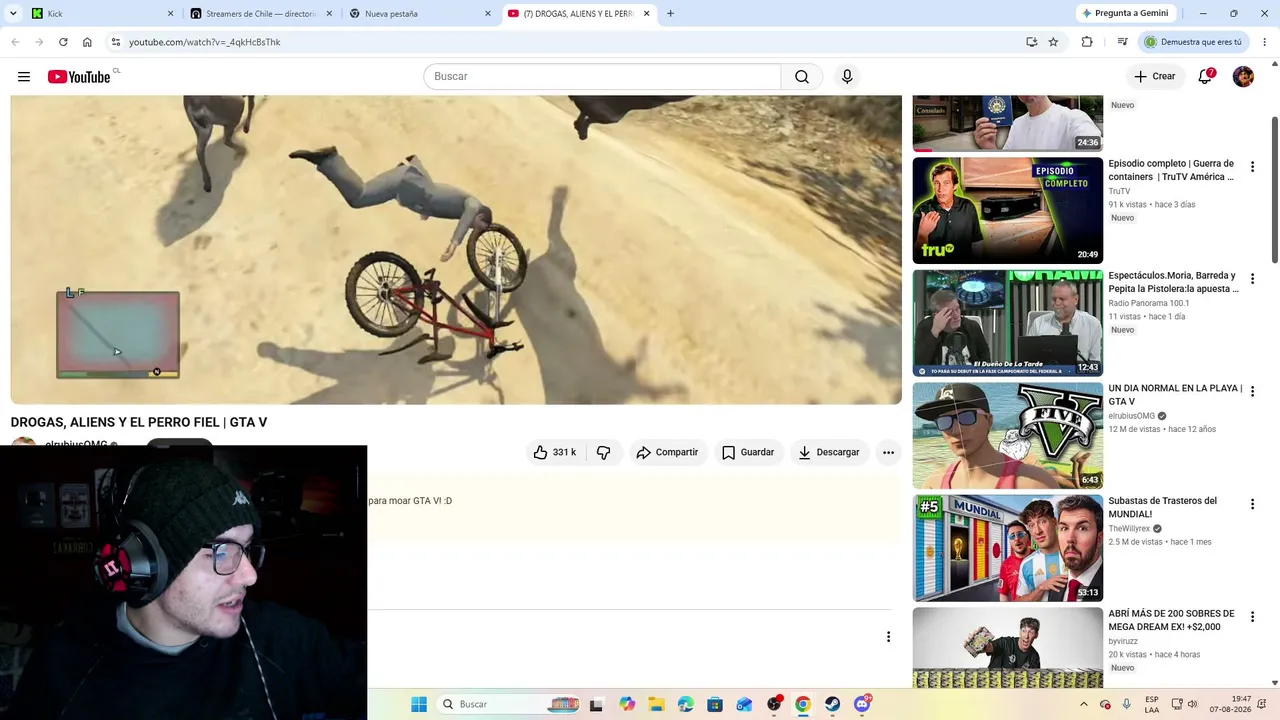Viewport: 1280px width, 720px height.
Task: Click Pregunta a Gemini button
Action: pyautogui.click(x=1125, y=14)
